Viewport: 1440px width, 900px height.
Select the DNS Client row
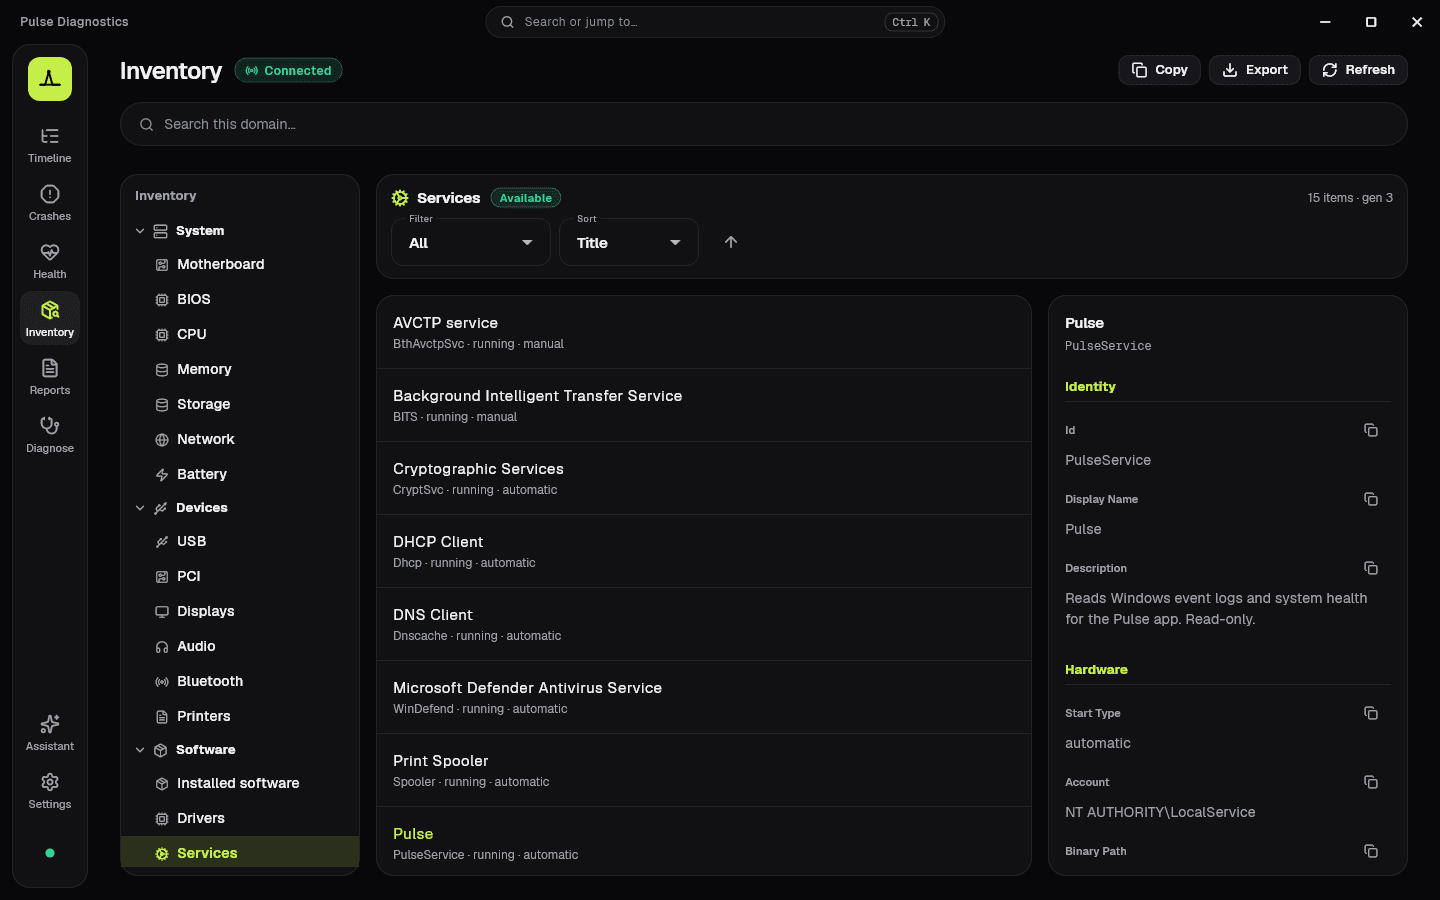pyautogui.click(x=704, y=625)
